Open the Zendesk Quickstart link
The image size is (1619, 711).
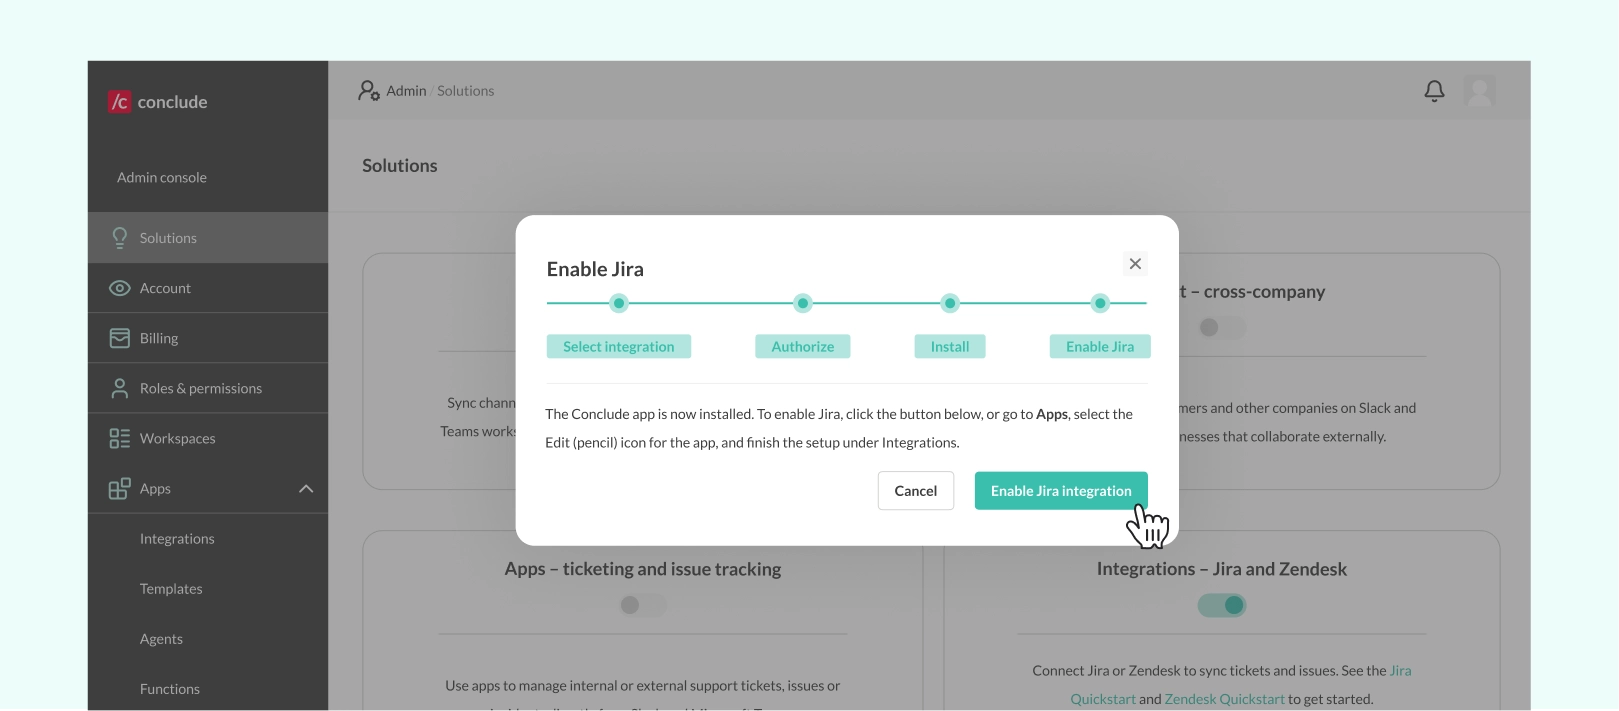[x=1224, y=699]
